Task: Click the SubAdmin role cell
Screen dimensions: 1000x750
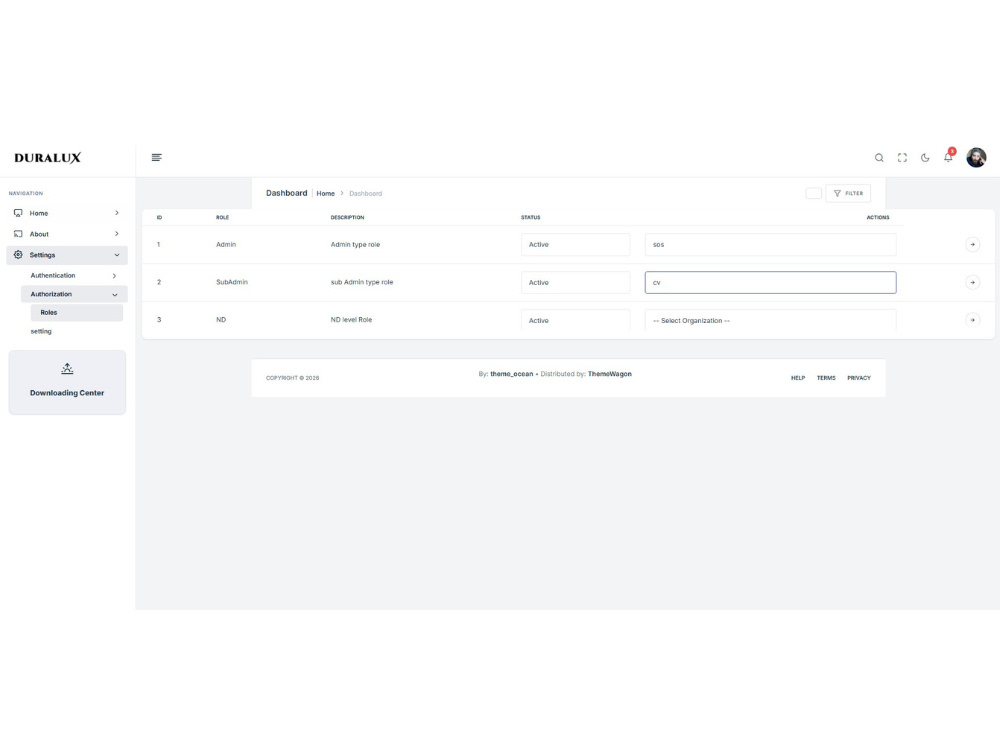Action: click(x=232, y=282)
